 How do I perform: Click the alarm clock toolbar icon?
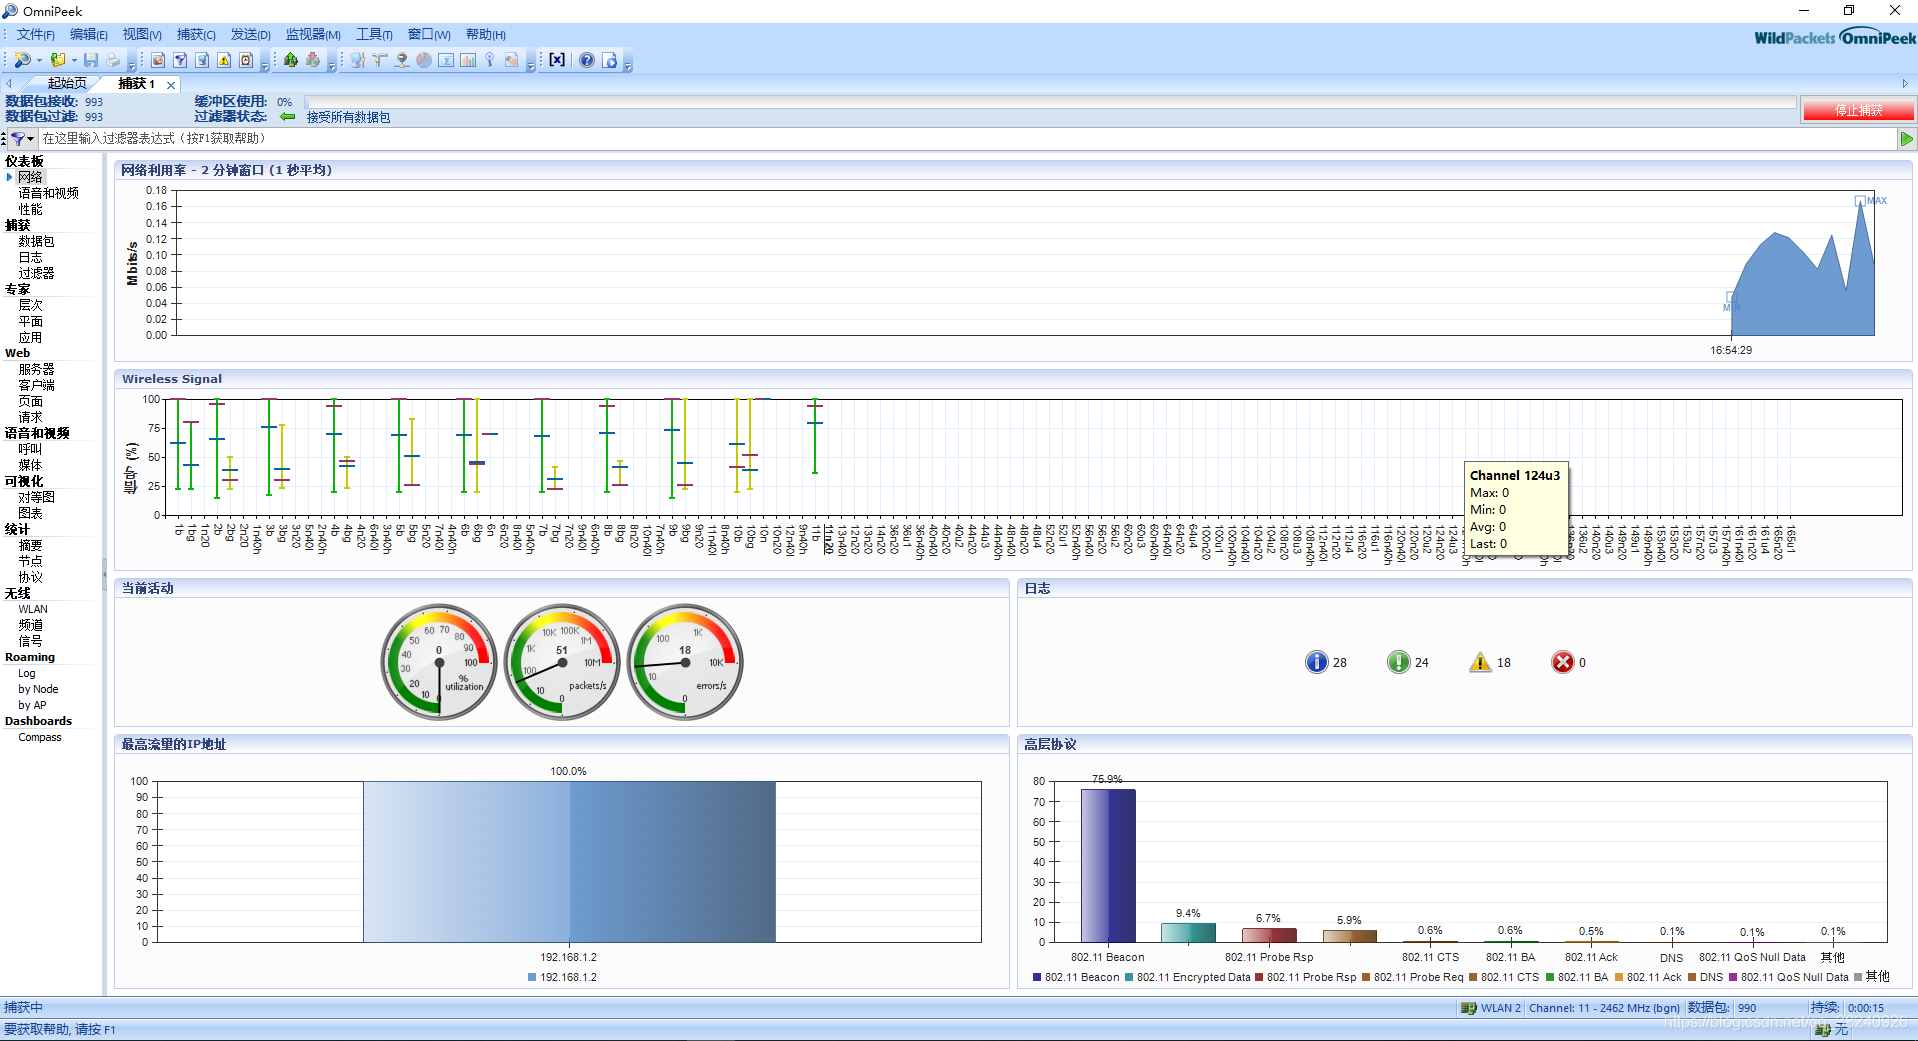(x=246, y=60)
